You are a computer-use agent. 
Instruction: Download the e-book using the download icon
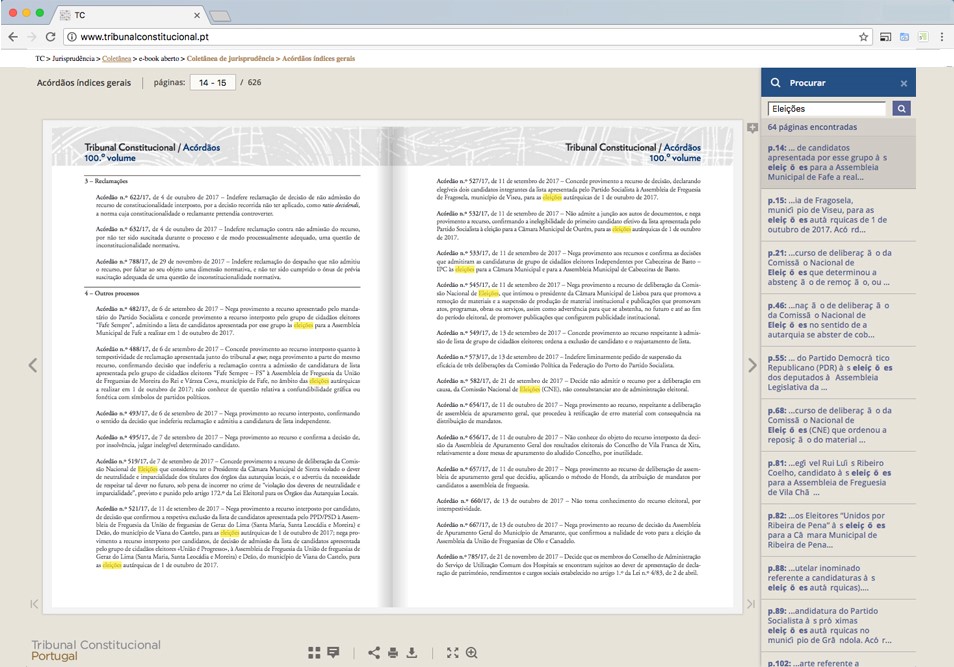point(411,653)
